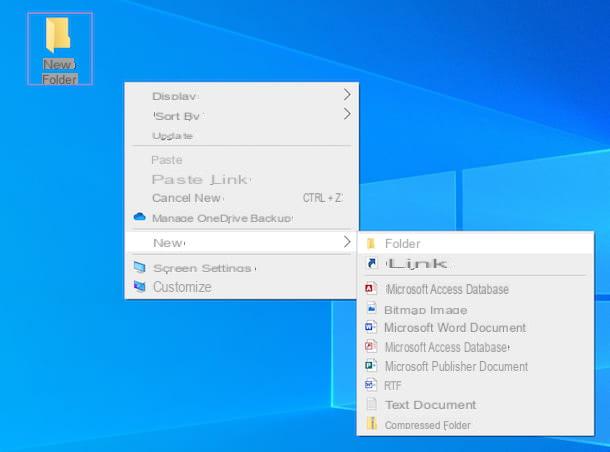The image size is (610, 452).
Task: Expand the Sort By submenu arrow
Action: click(x=347, y=114)
